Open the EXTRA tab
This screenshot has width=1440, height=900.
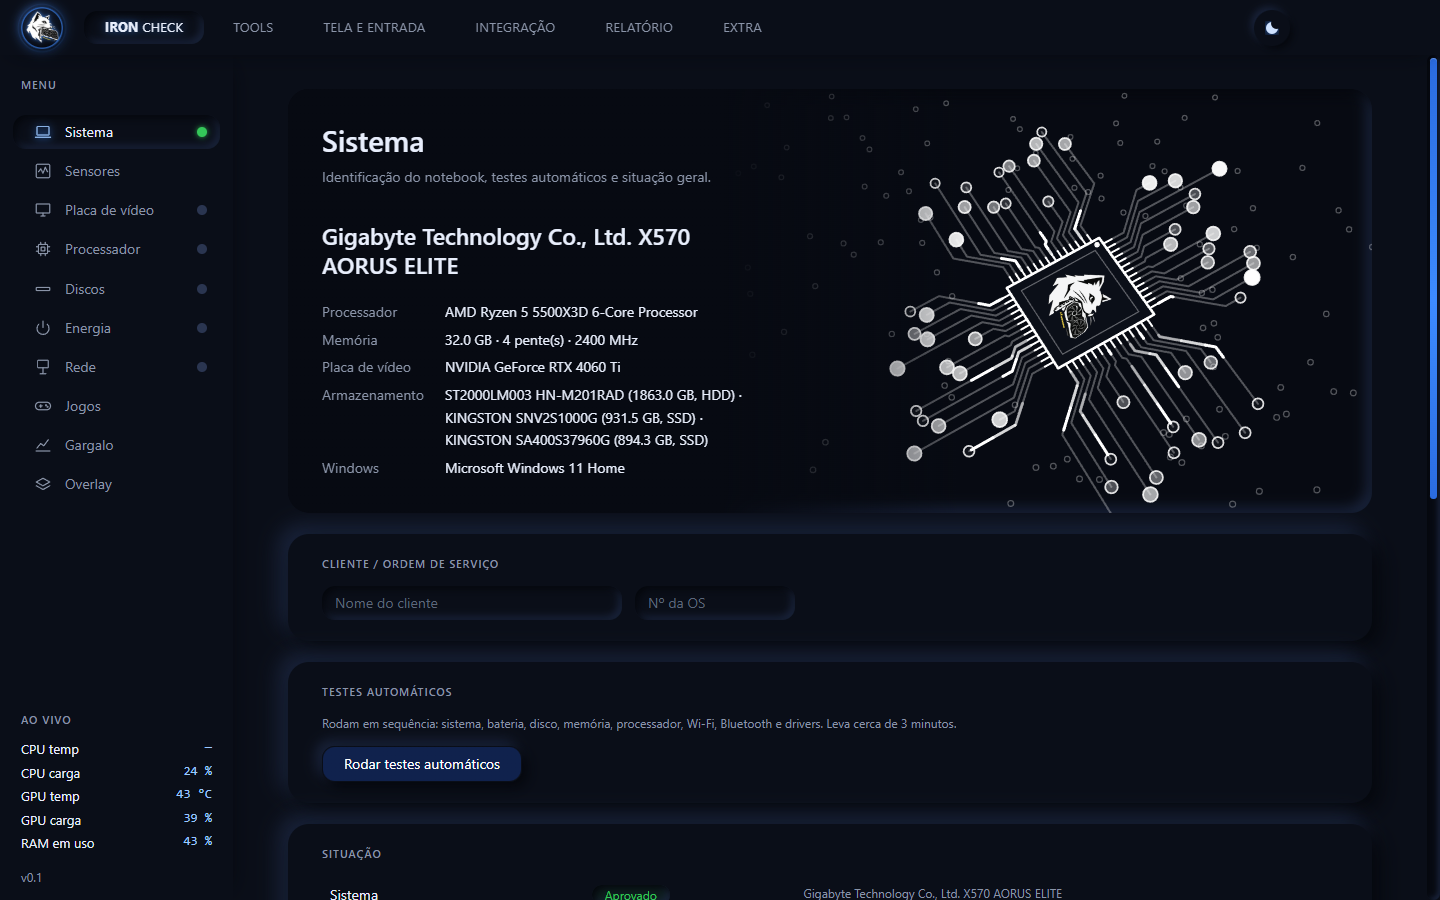(x=742, y=28)
